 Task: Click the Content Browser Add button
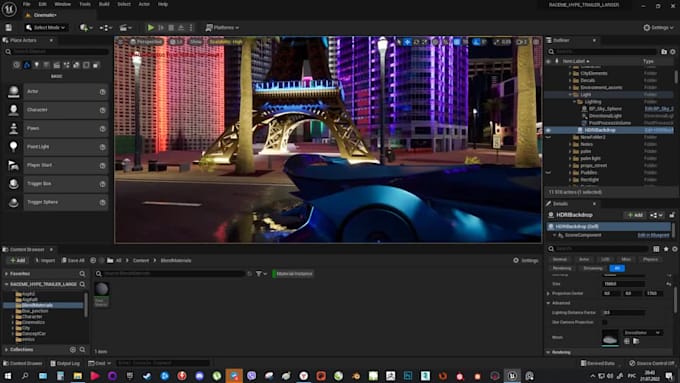point(17,260)
